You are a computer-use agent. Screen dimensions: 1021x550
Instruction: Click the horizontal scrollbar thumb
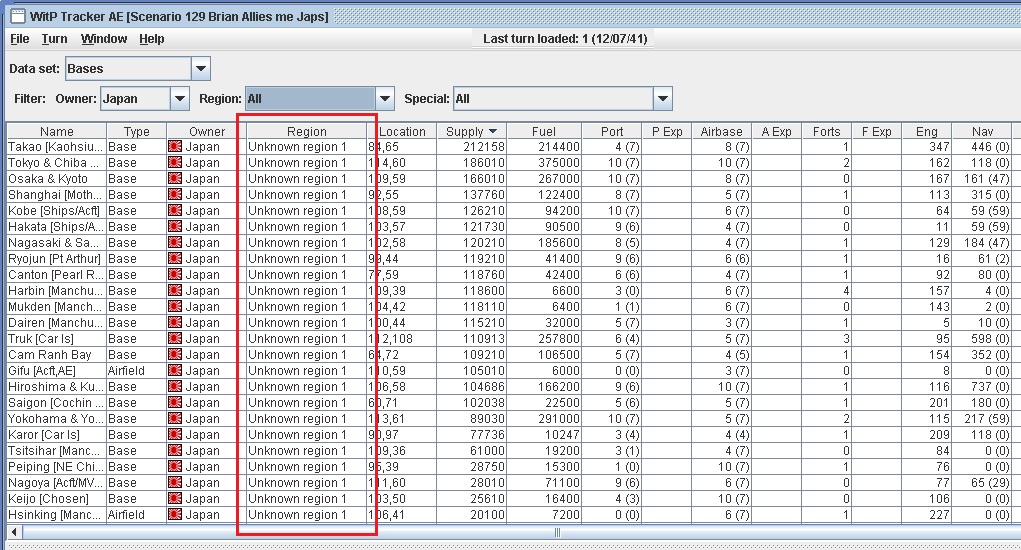click(557, 532)
